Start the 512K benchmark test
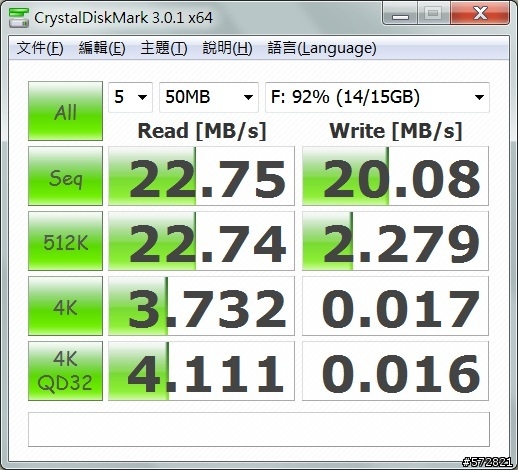 point(65,241)
